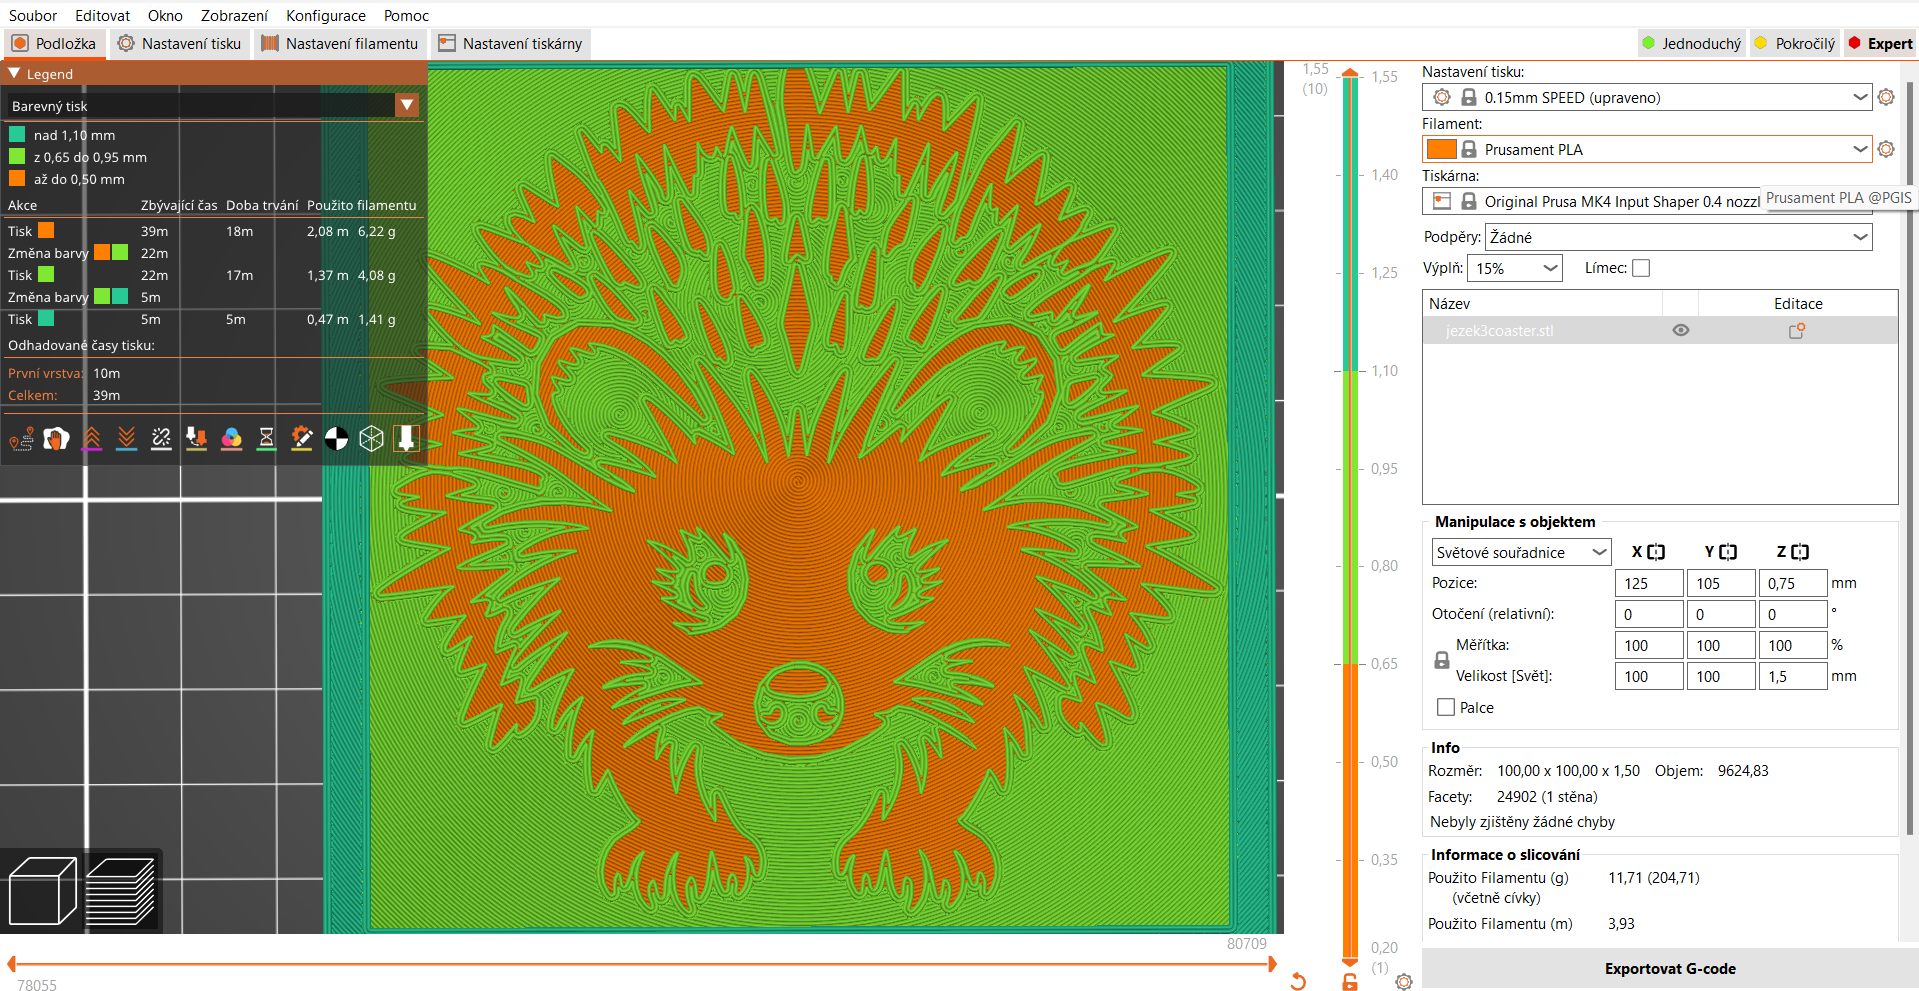Toggle deretractions downward-chevrons icon
Screen dimensions: 1919x991
(x=126, y=438)
